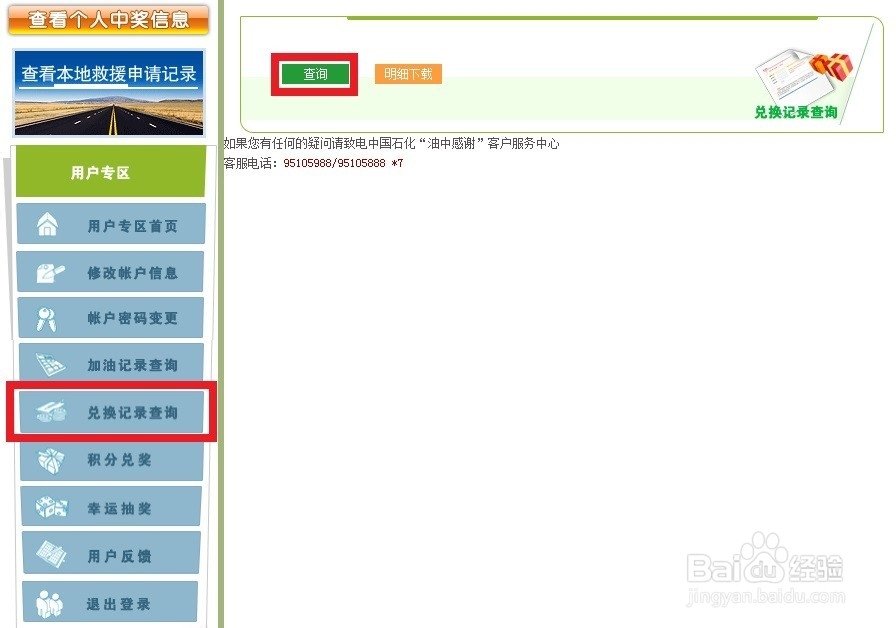Viewport: 896px width, 628px height.
Task: Open 修改帐户信息 menu label
Action: [133, 273]
